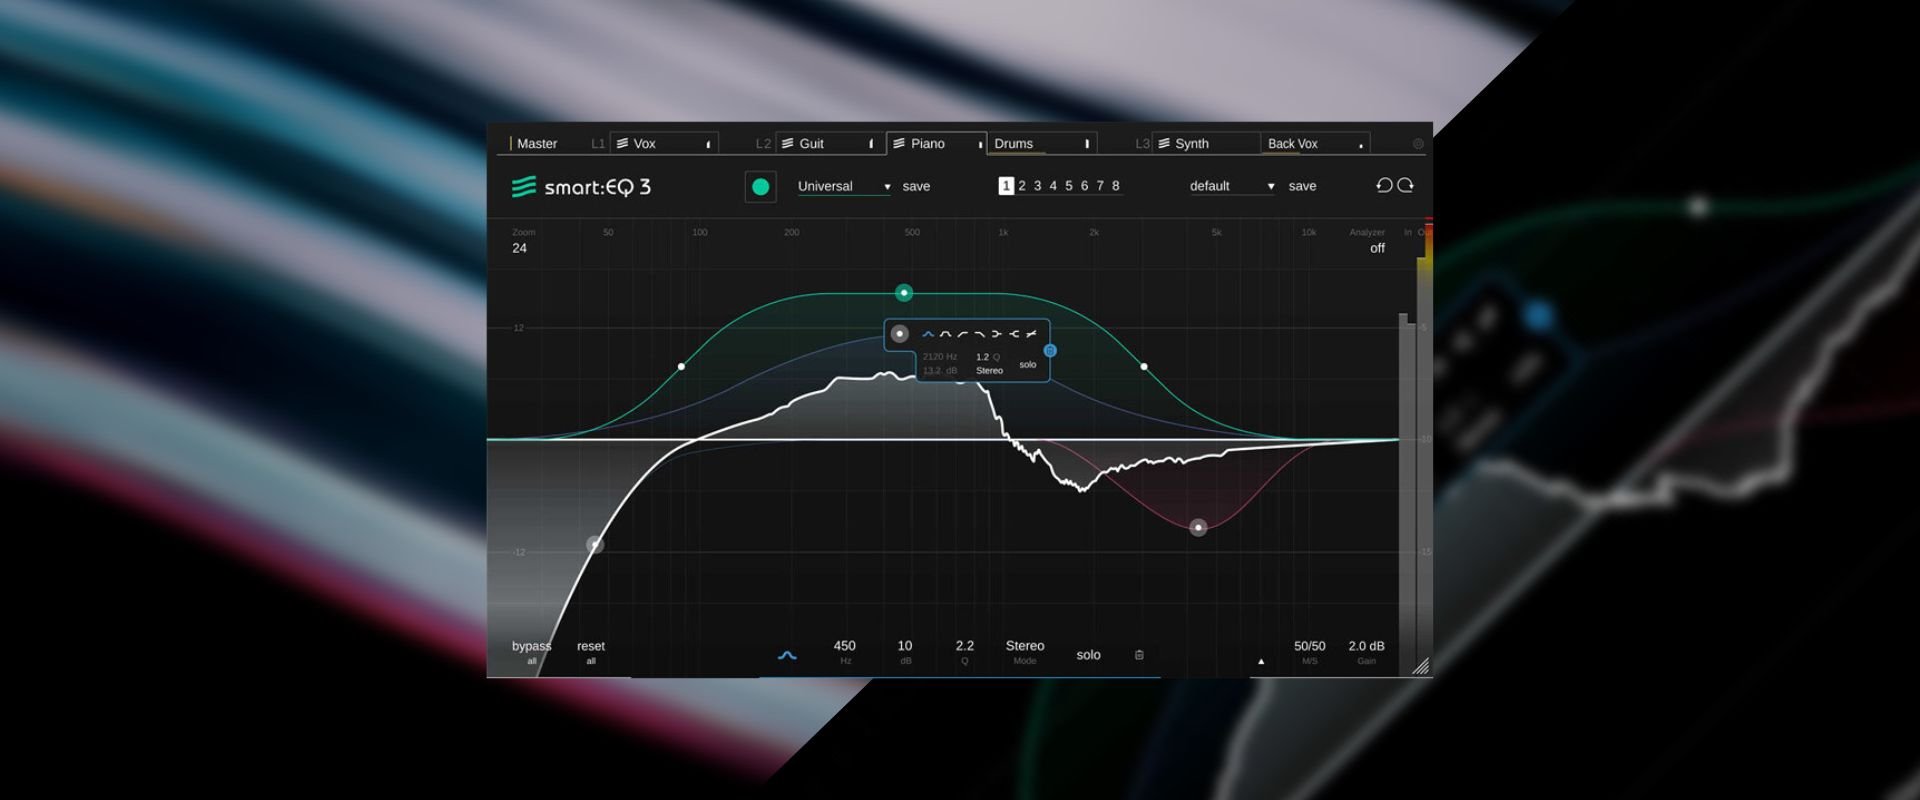The width and height of the screenshot is (1920, 800).
Task: Save the default preset
Action: [1302, 186]
